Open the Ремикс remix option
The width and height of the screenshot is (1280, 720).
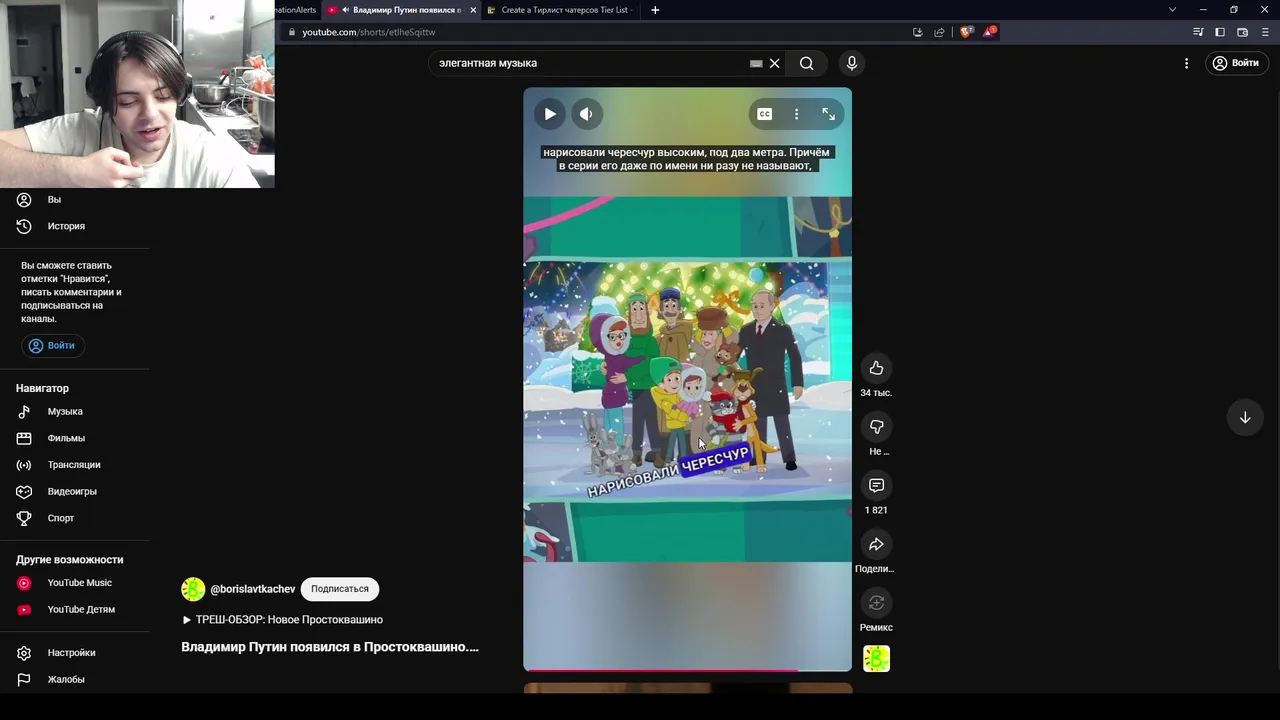(x=876, y=603)
